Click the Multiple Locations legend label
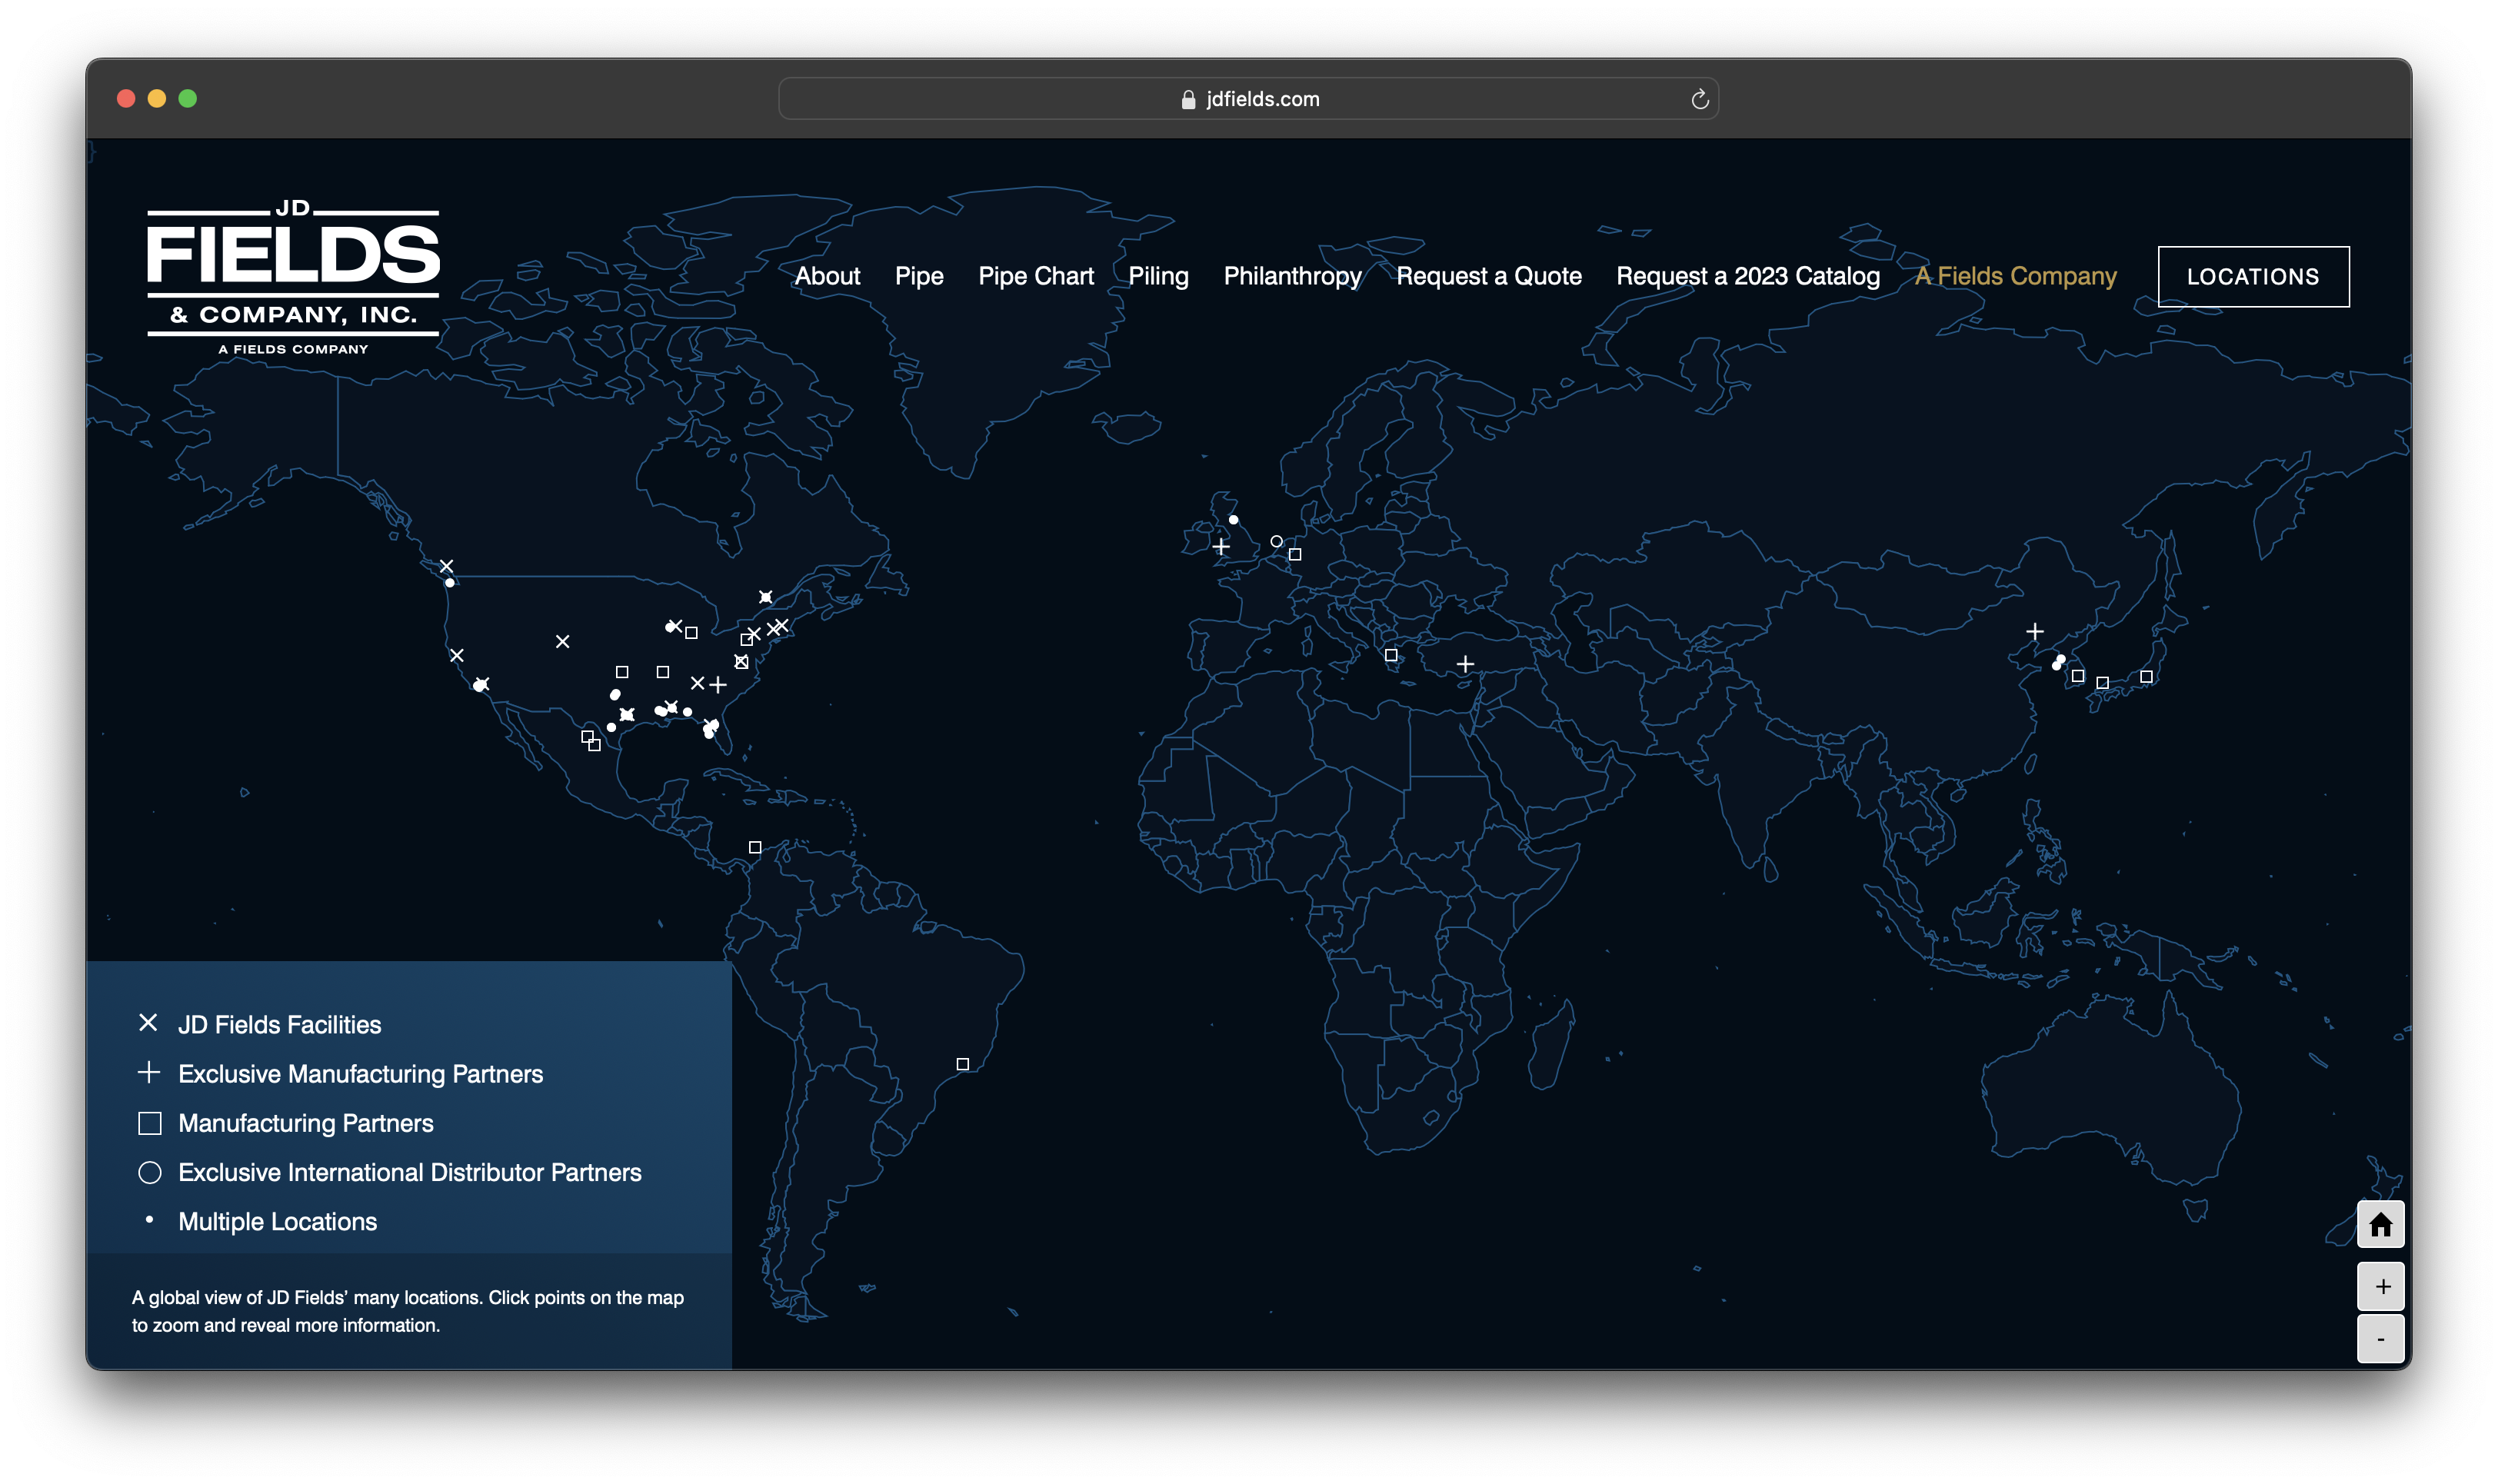Screen dimensions: 2498x1484 pyautogui.click(x=277, y=1221)
